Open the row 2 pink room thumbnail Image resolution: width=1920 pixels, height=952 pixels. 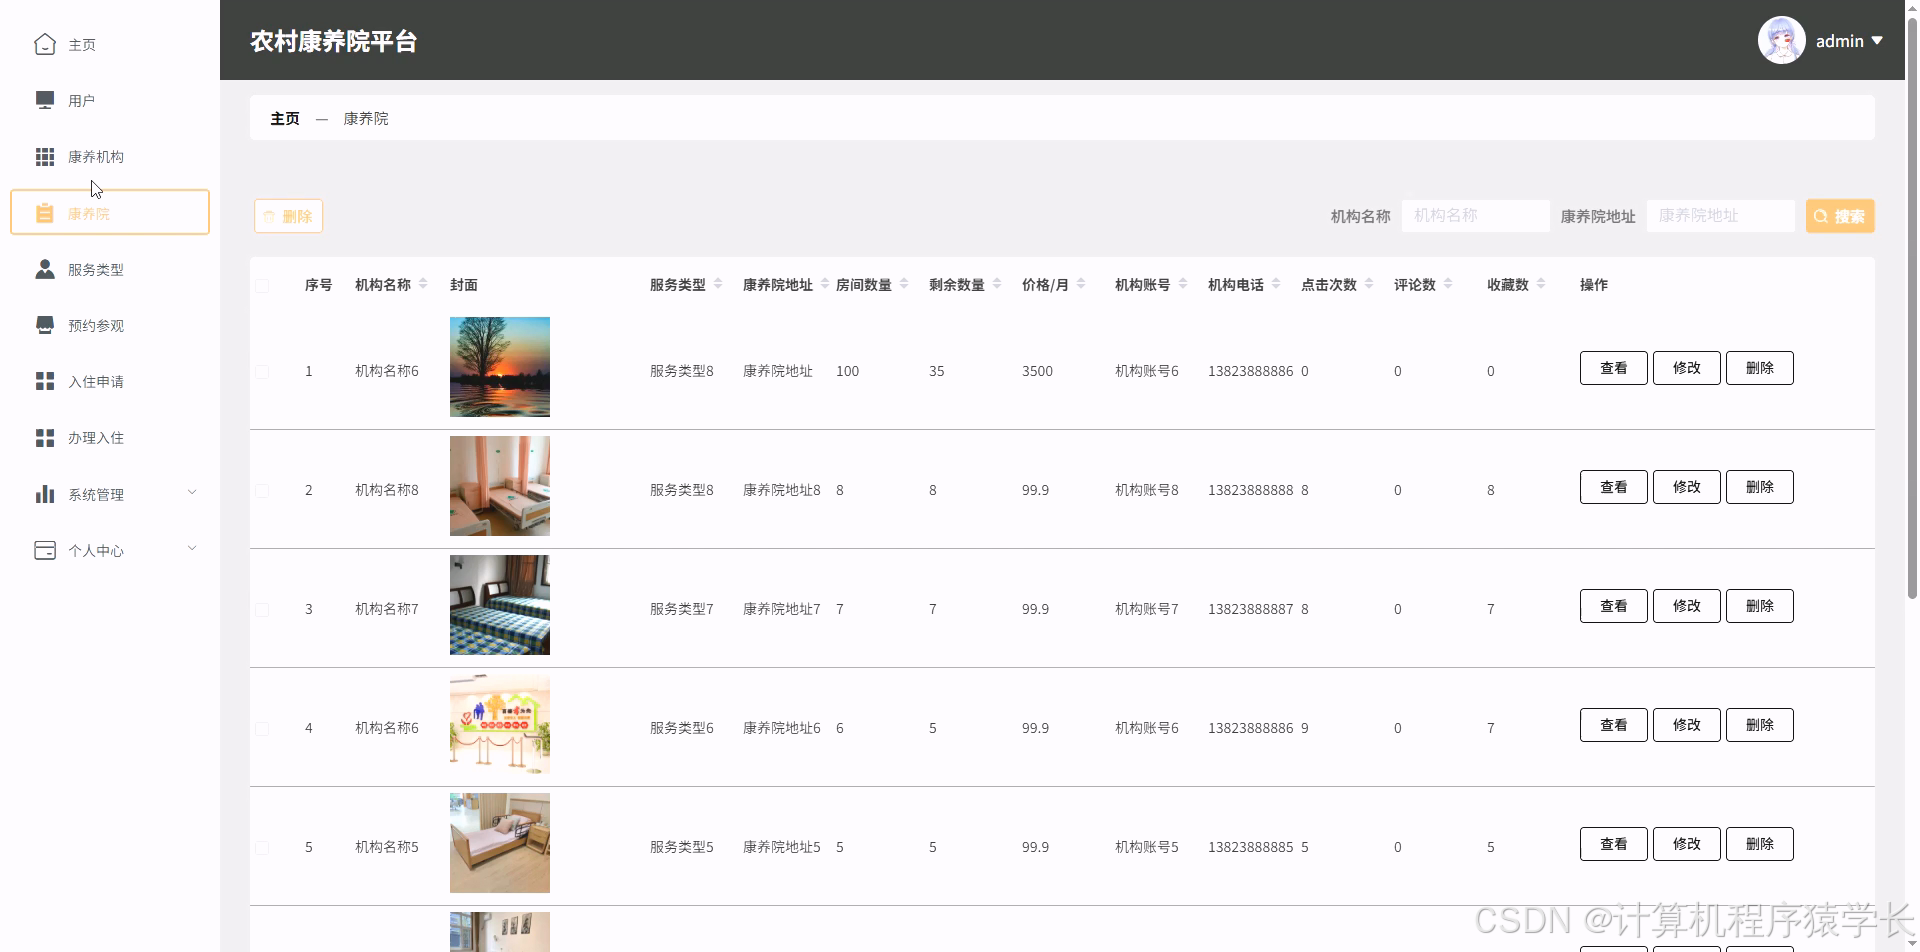click(500, 486)
